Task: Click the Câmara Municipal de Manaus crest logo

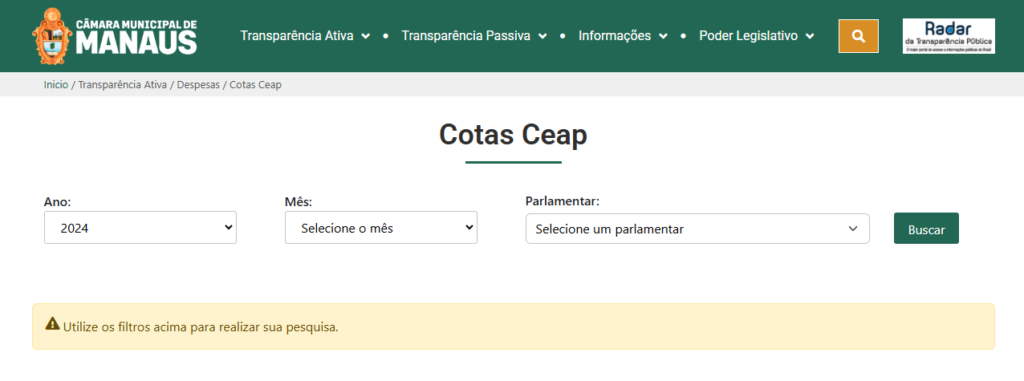Action: (x=51, y=36)
